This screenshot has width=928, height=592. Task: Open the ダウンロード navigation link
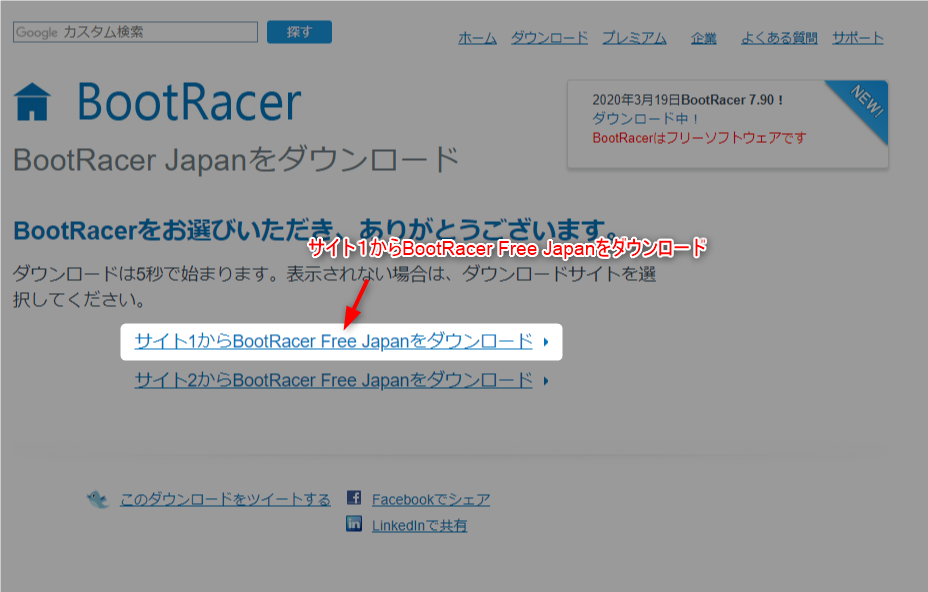[x=550, y=38]
